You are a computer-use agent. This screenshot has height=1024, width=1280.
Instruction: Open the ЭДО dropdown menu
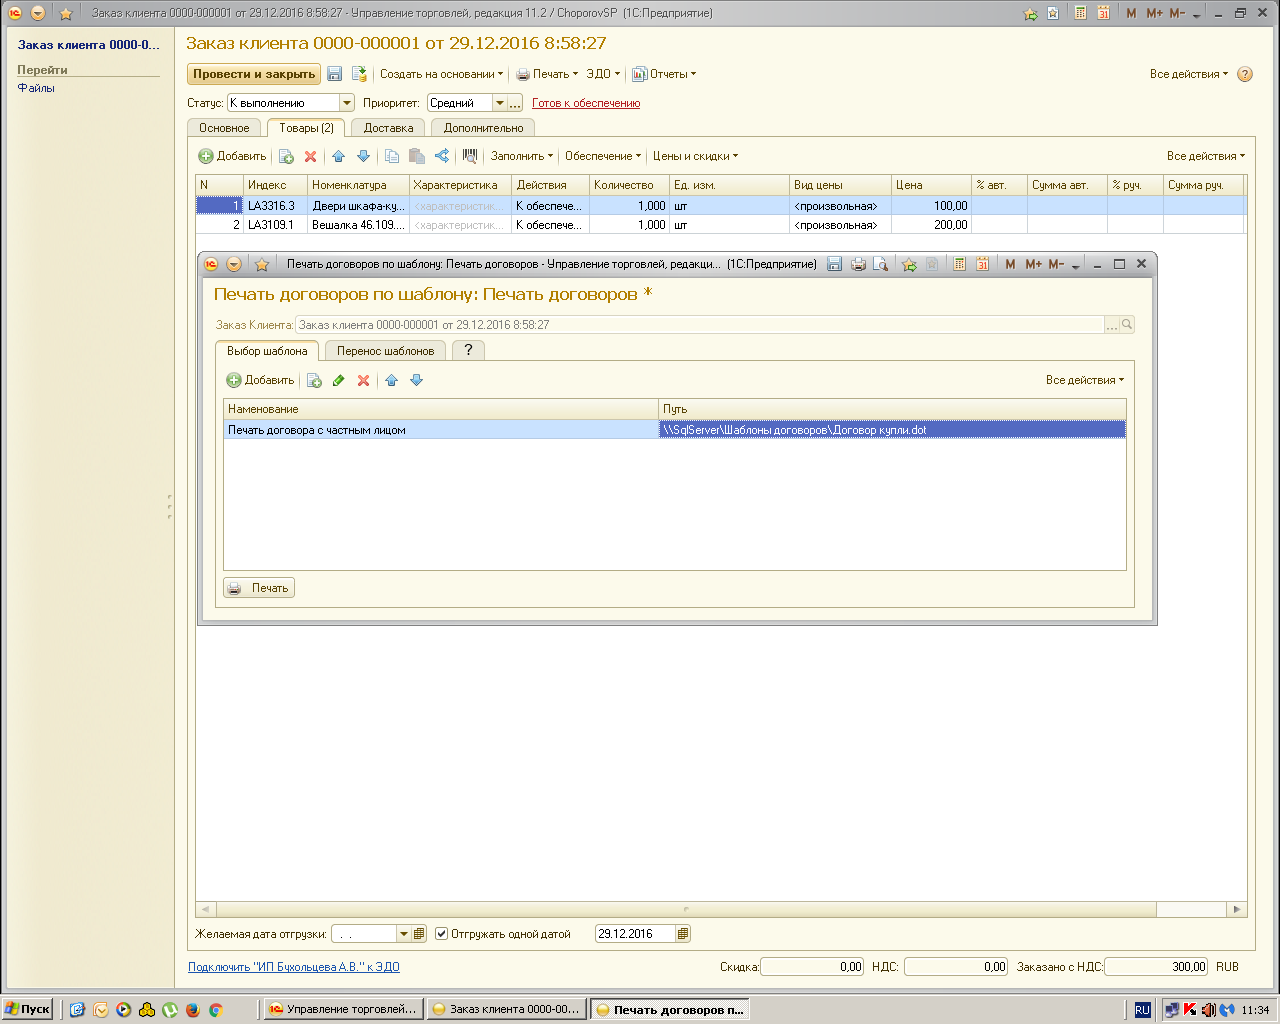pyautogui.click(x=603, y=74)
